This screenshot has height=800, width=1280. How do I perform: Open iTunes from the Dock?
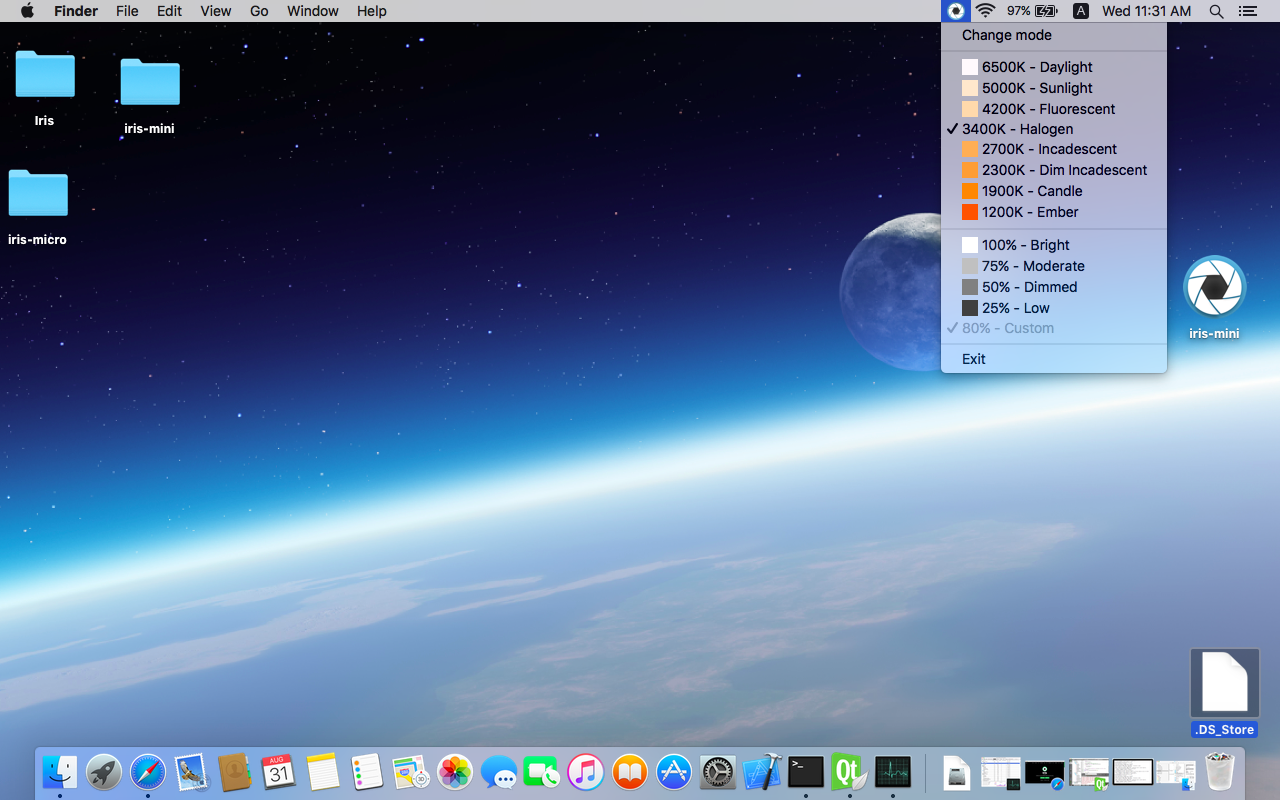click(x=586, y=771)
